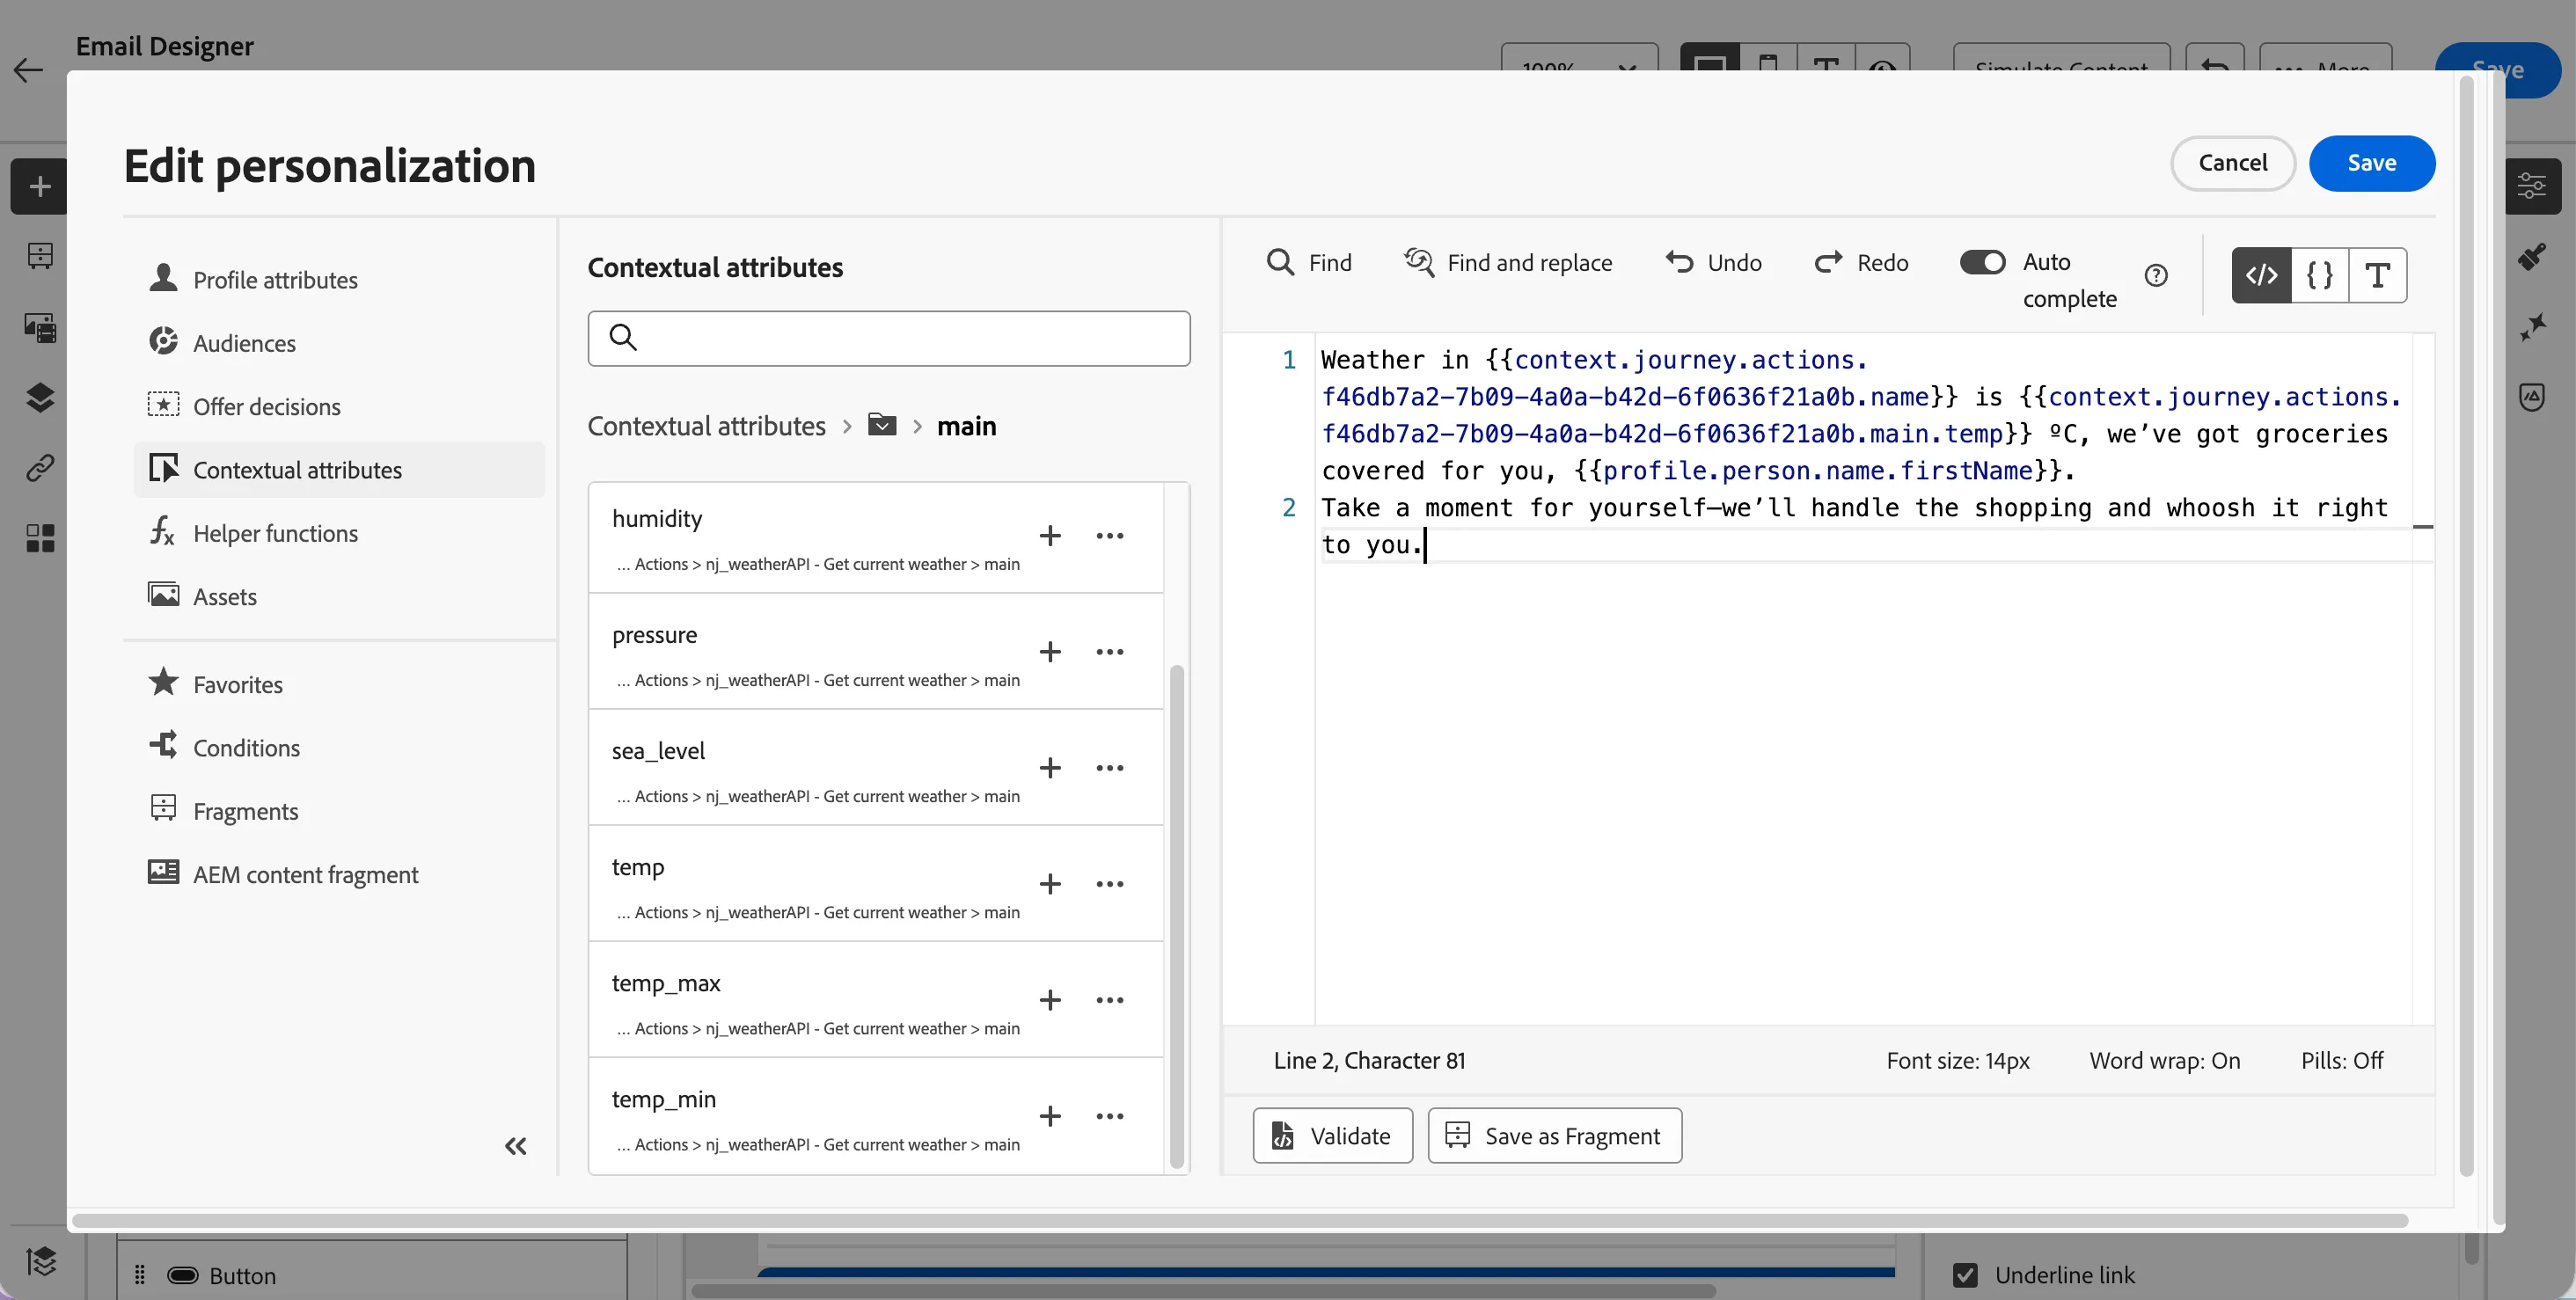Viewport: 2576px width, 1300px height.
Task: Open Favorites in sidebar
Action: coord(340,684)
